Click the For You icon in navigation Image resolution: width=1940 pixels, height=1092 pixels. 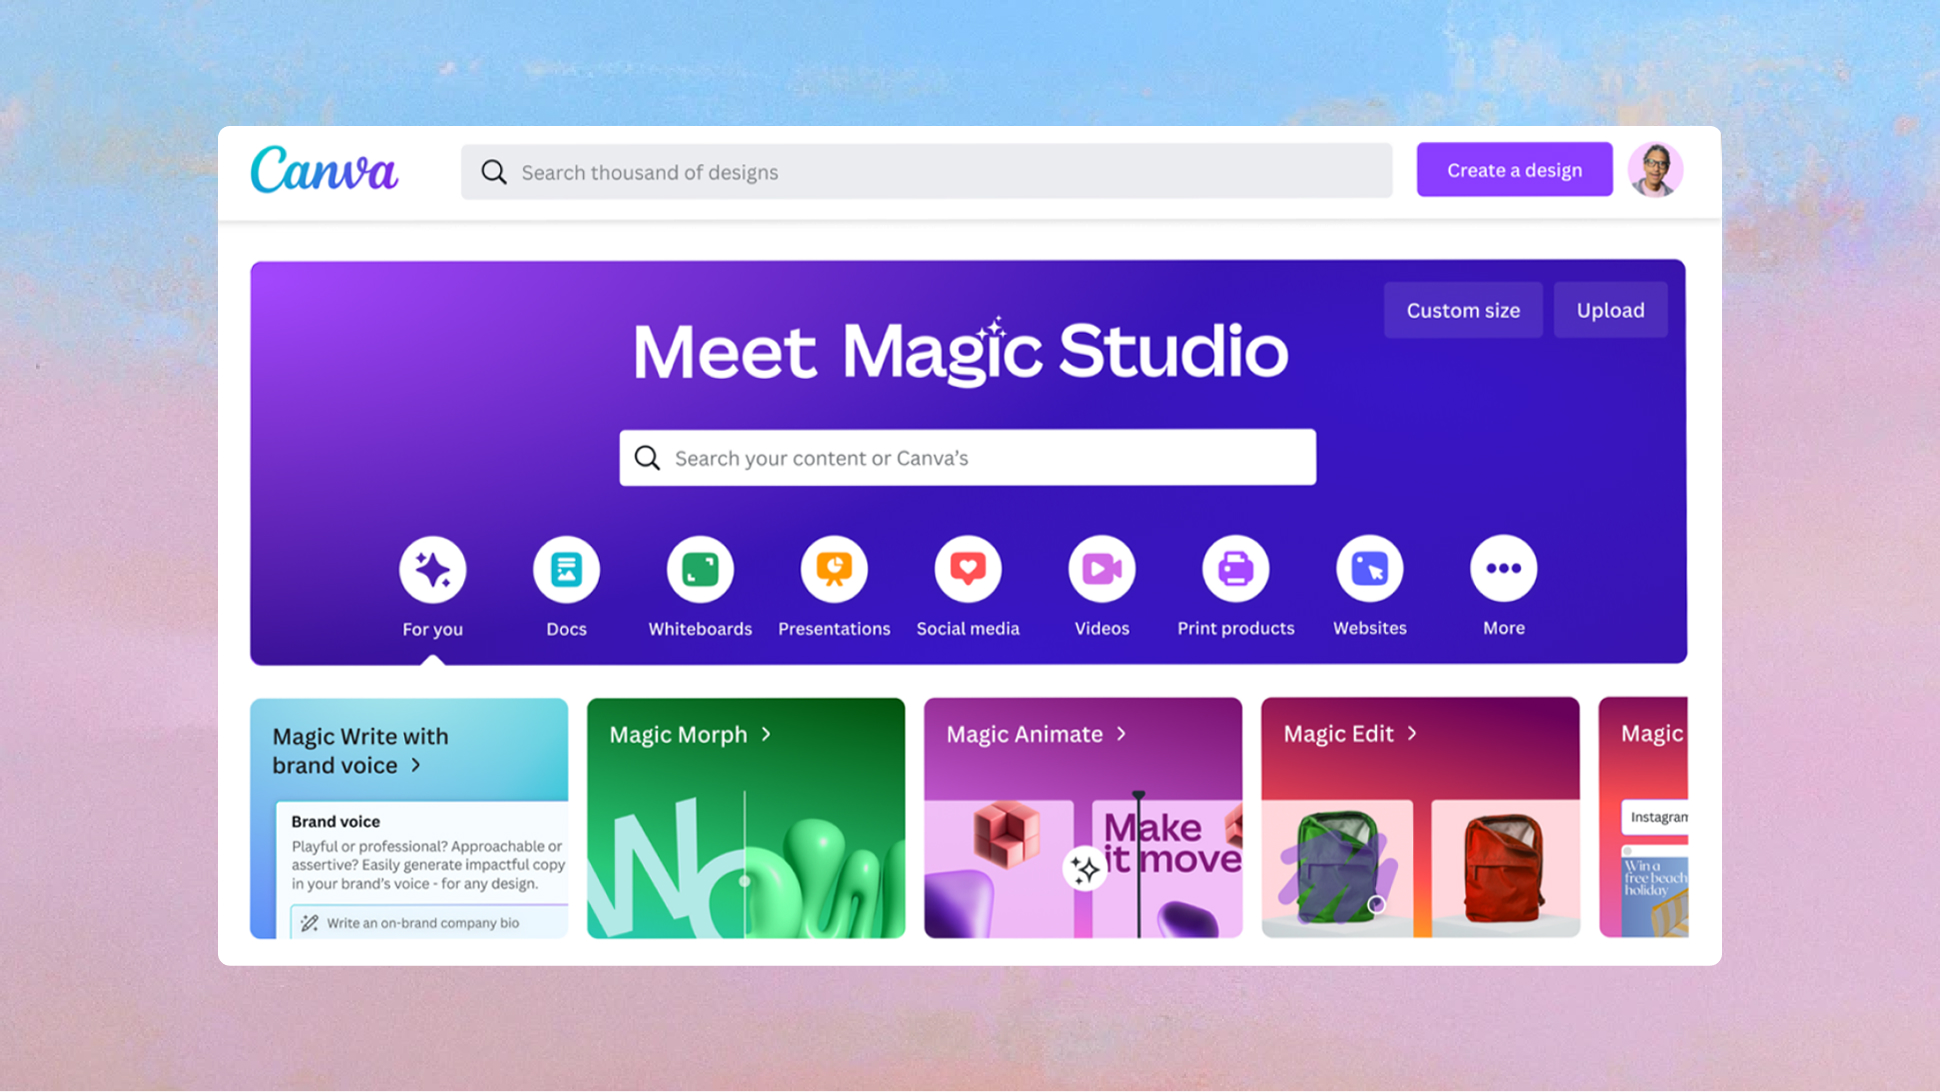pos(433,570)
